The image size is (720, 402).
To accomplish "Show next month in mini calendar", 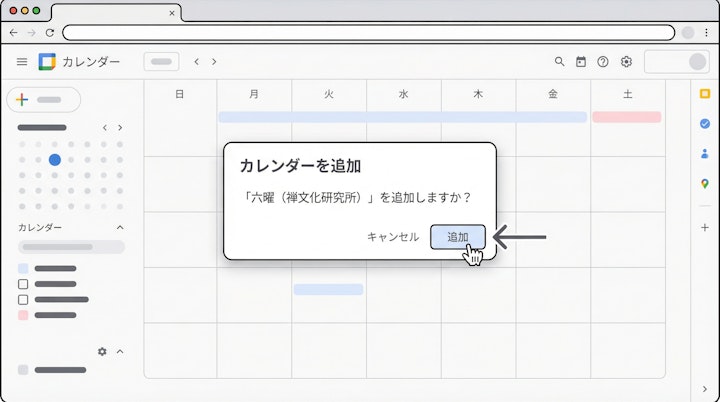I will (x=120, y=128).
